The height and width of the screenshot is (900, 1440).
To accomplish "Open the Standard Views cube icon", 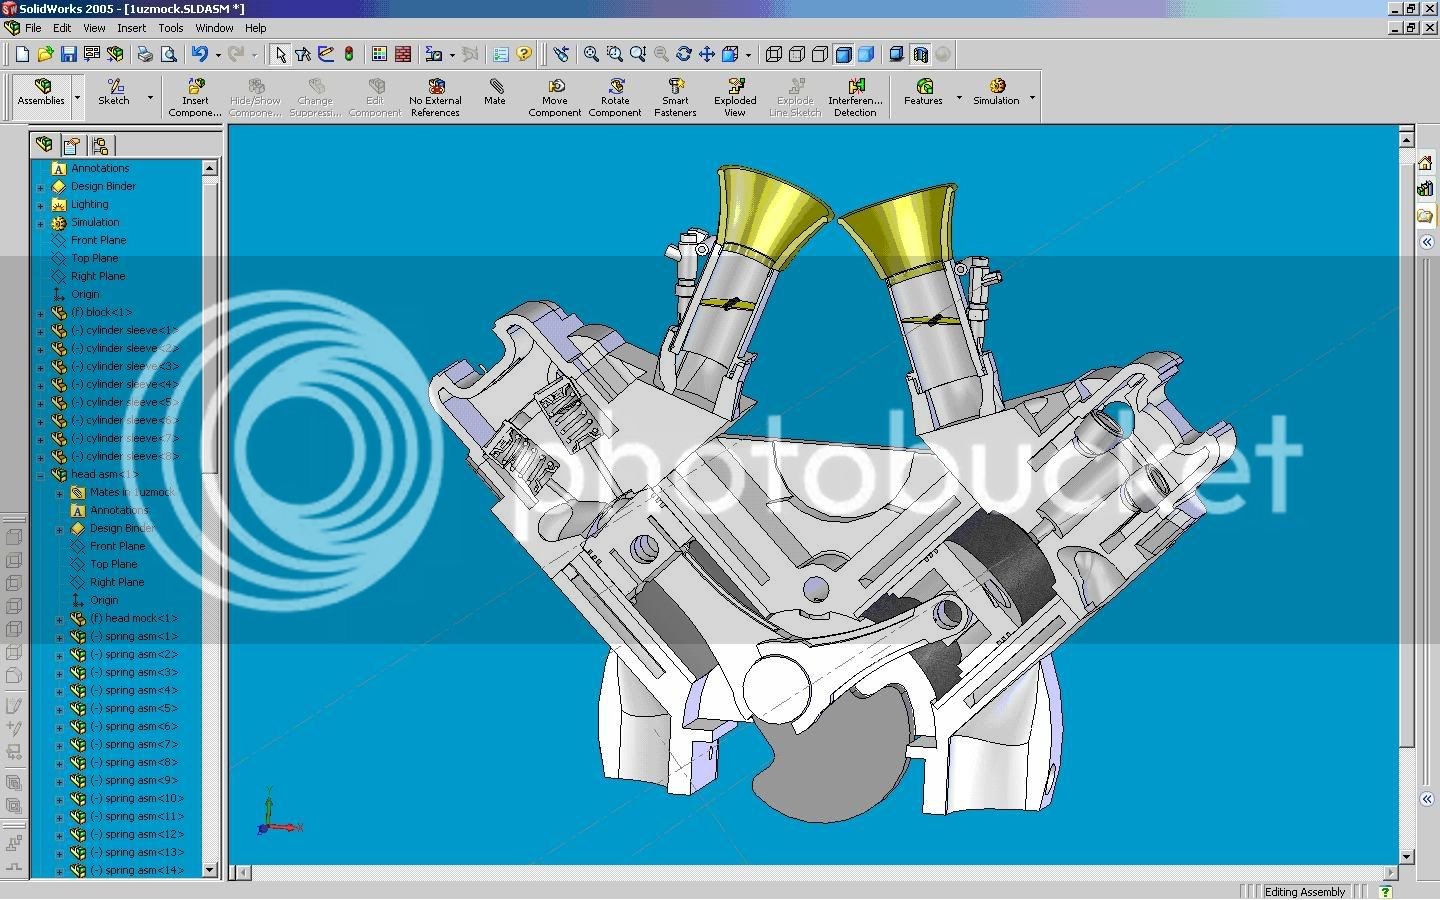I will 730,54.
